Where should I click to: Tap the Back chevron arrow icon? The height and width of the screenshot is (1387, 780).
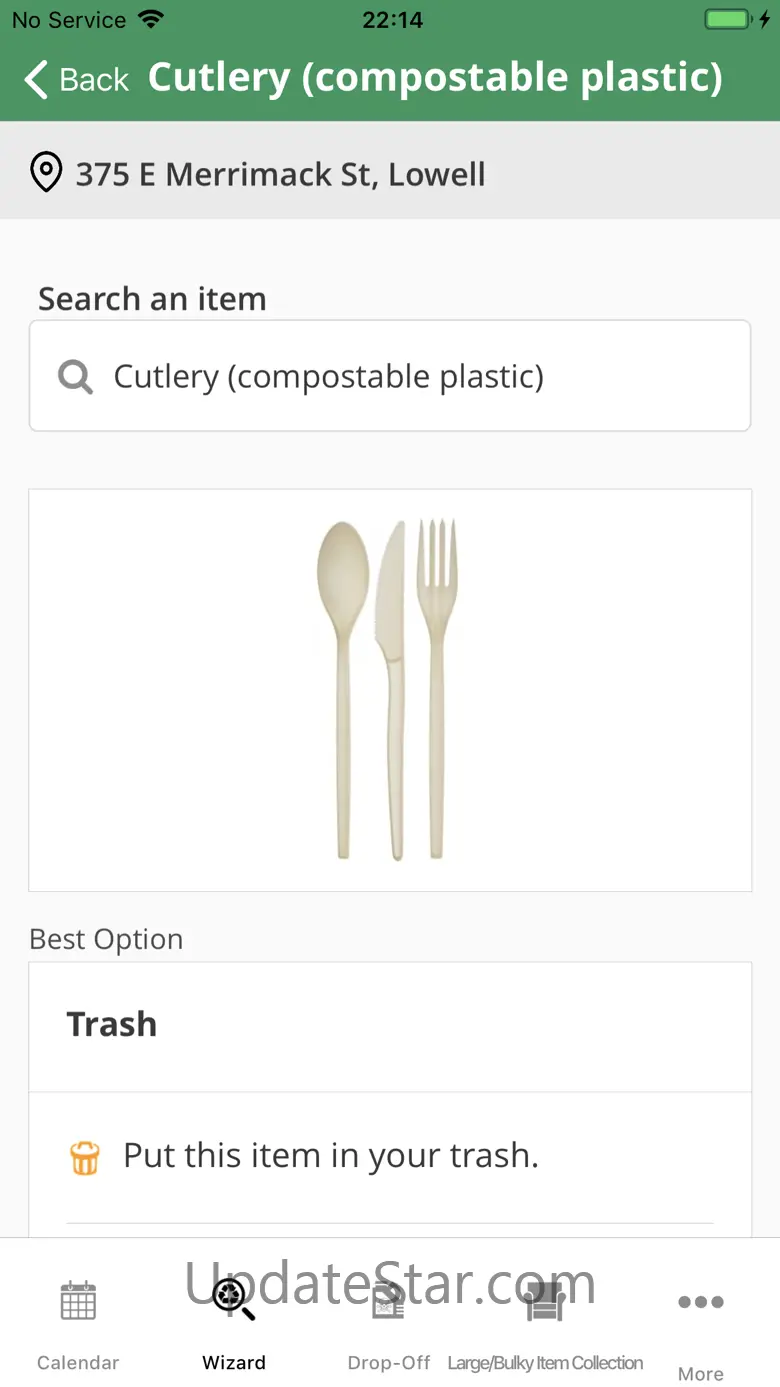36,79
